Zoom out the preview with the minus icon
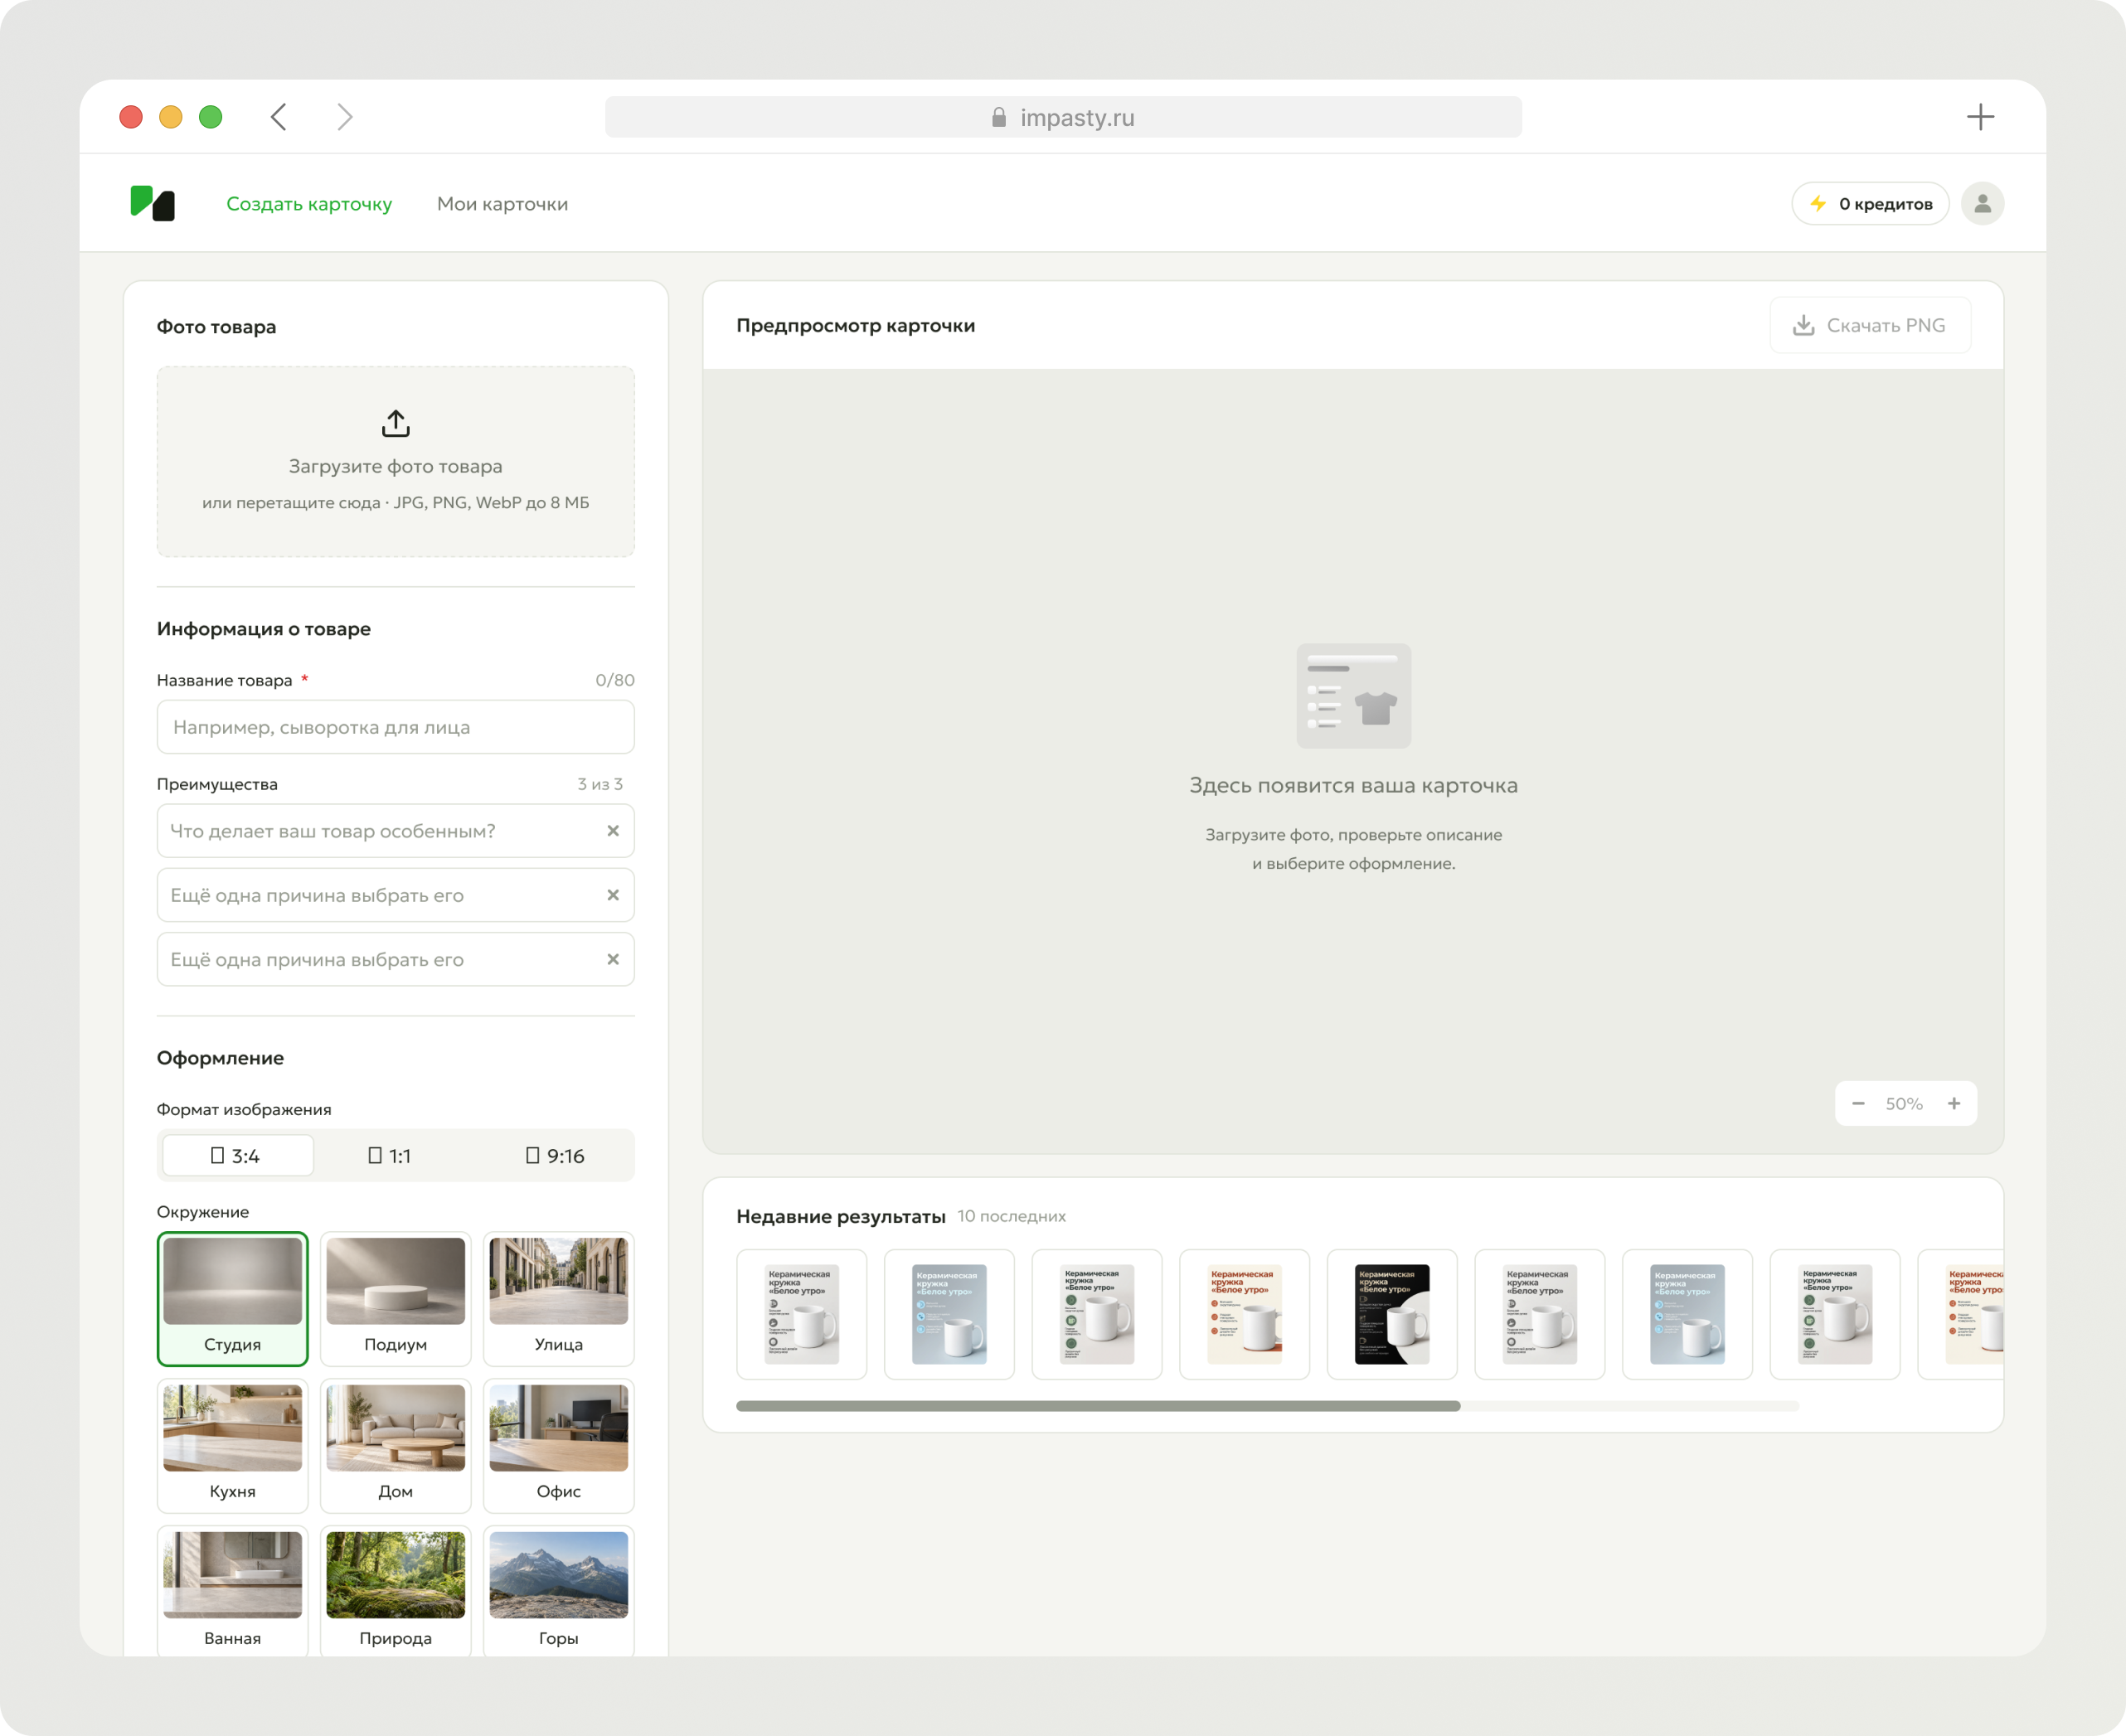The image size is (2126, 1736). [1858, 1104]
